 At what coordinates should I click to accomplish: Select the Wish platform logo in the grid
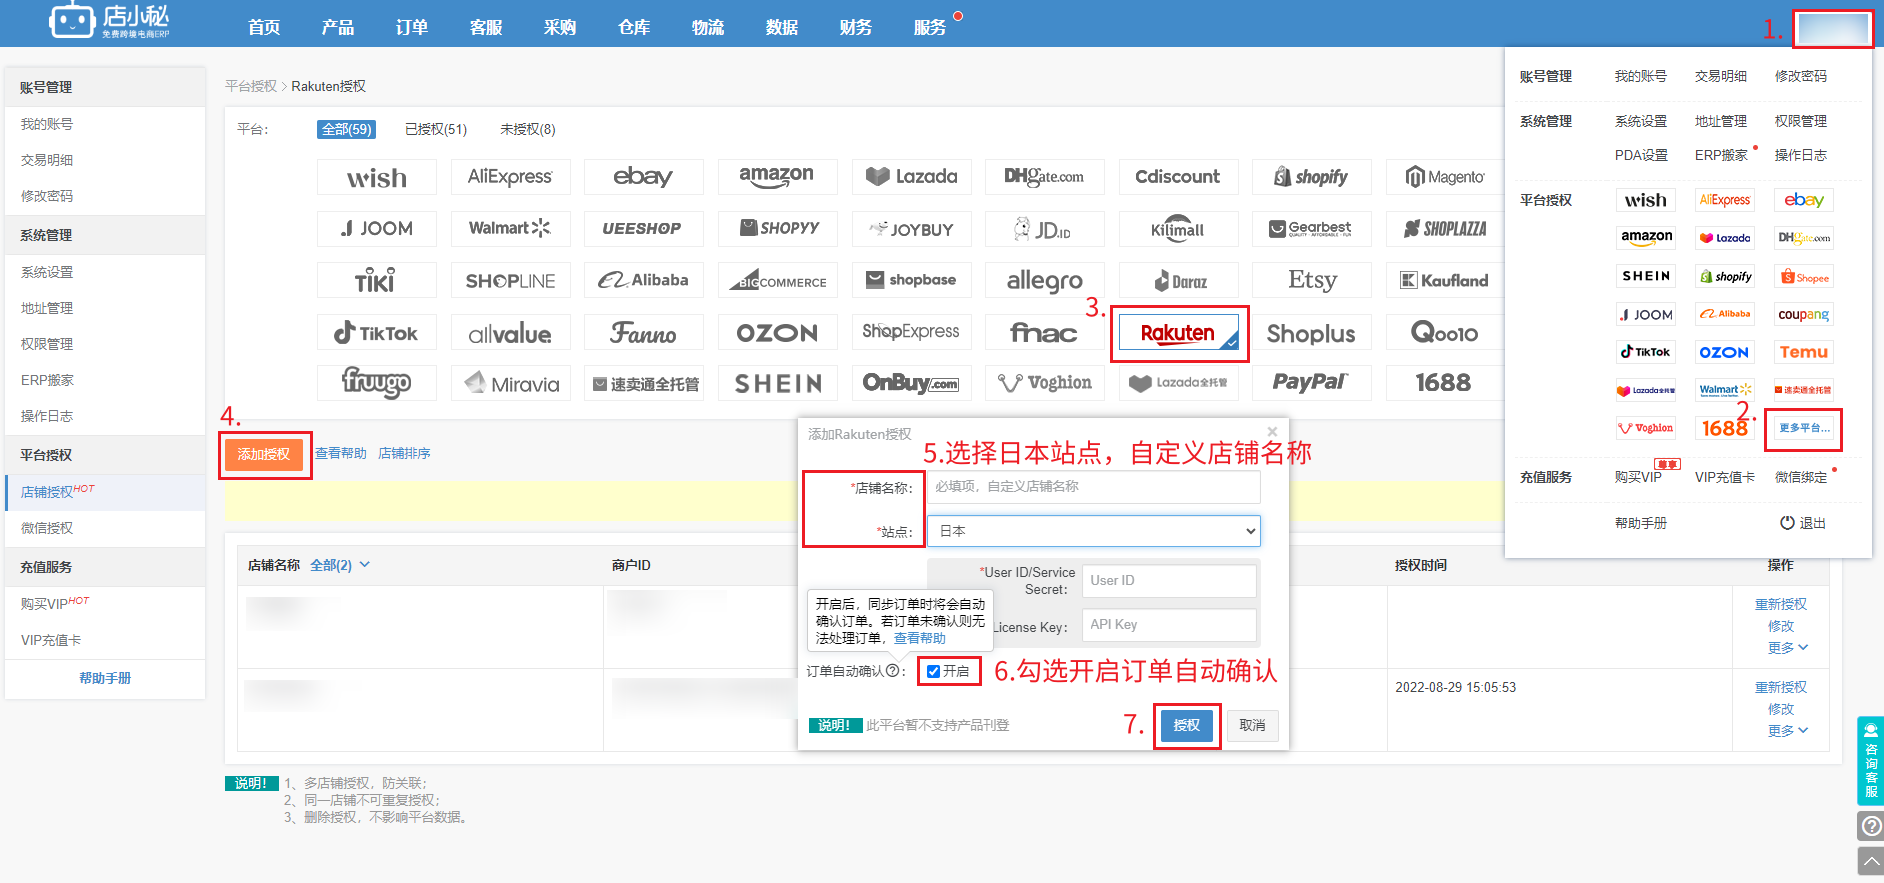tap(377, 177)
